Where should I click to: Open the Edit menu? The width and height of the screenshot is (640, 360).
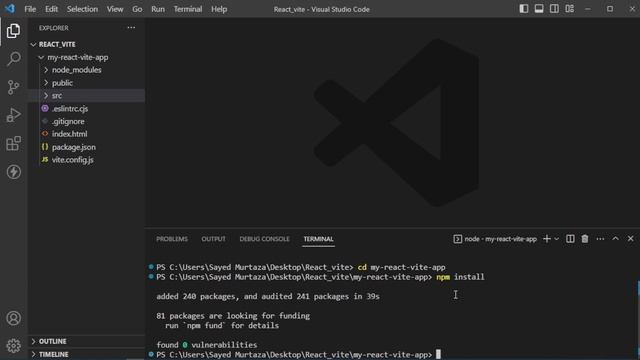(51, 9)
